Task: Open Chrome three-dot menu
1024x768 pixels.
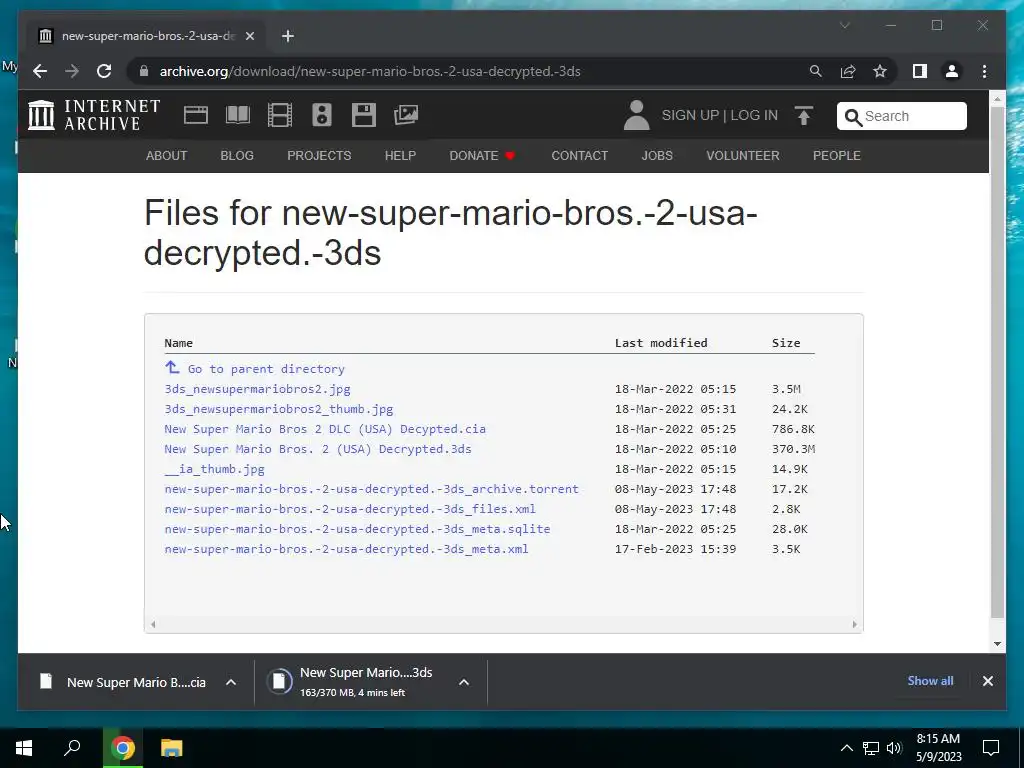Action: 984,71
